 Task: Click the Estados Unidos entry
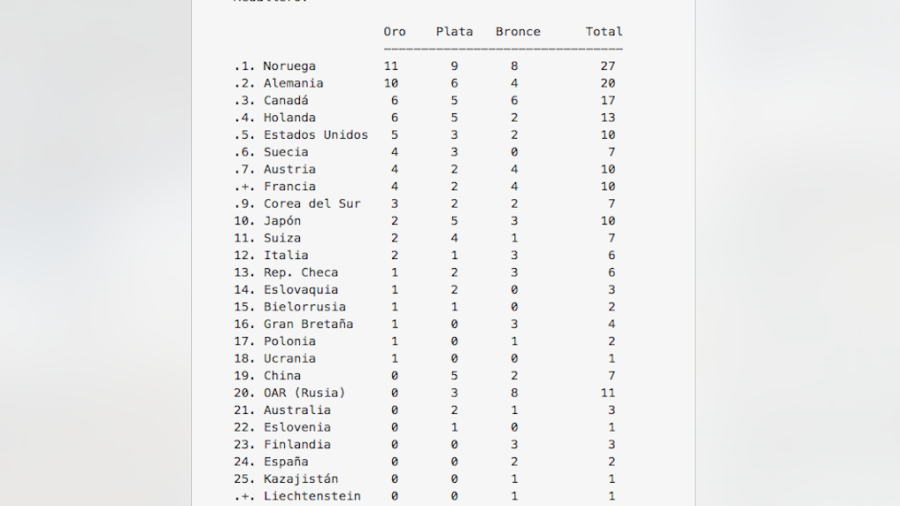pos(316,135)
